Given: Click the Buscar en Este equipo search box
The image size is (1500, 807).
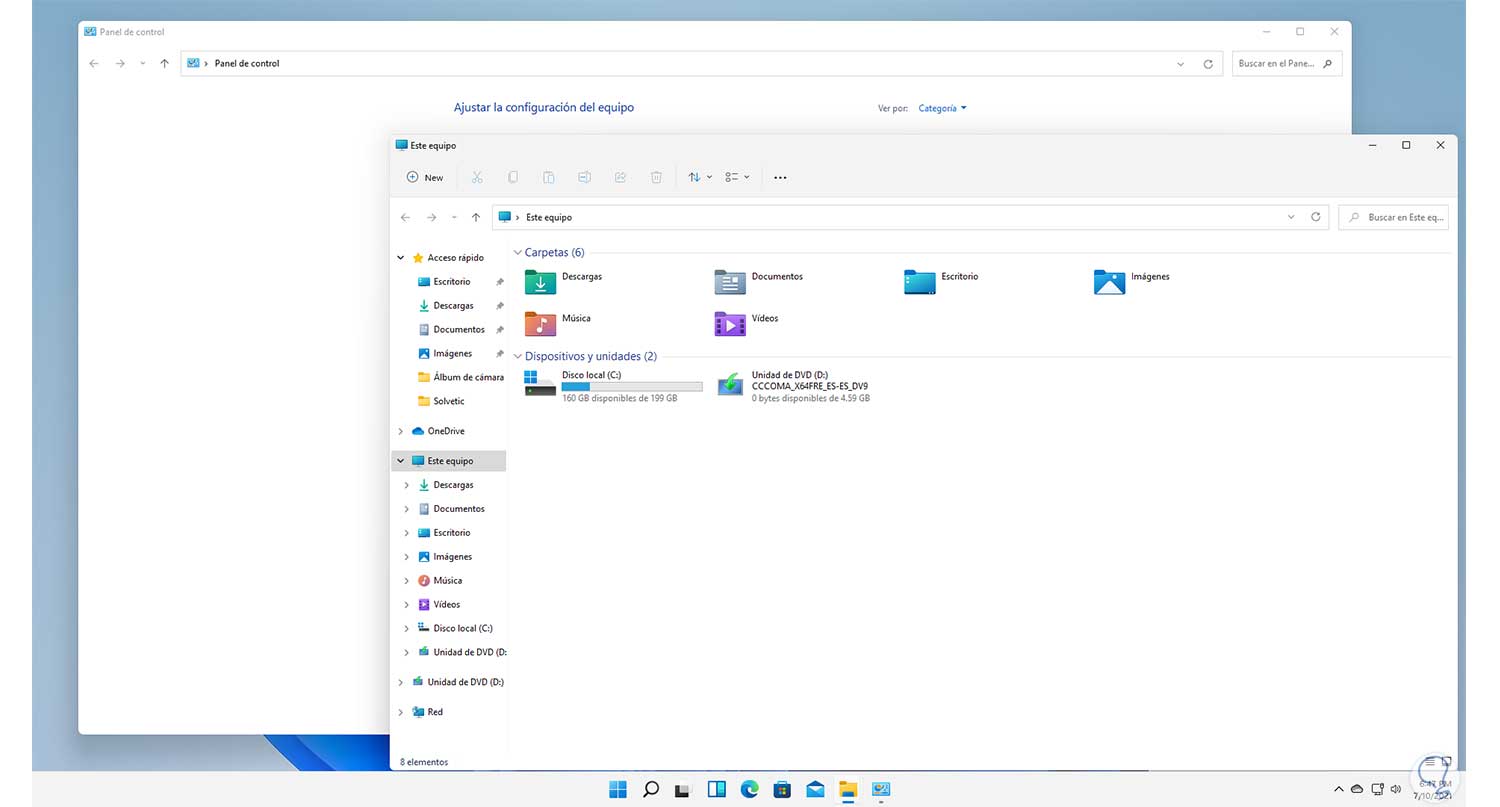Looking at the screenshot, I should [x=1393, y=217].
